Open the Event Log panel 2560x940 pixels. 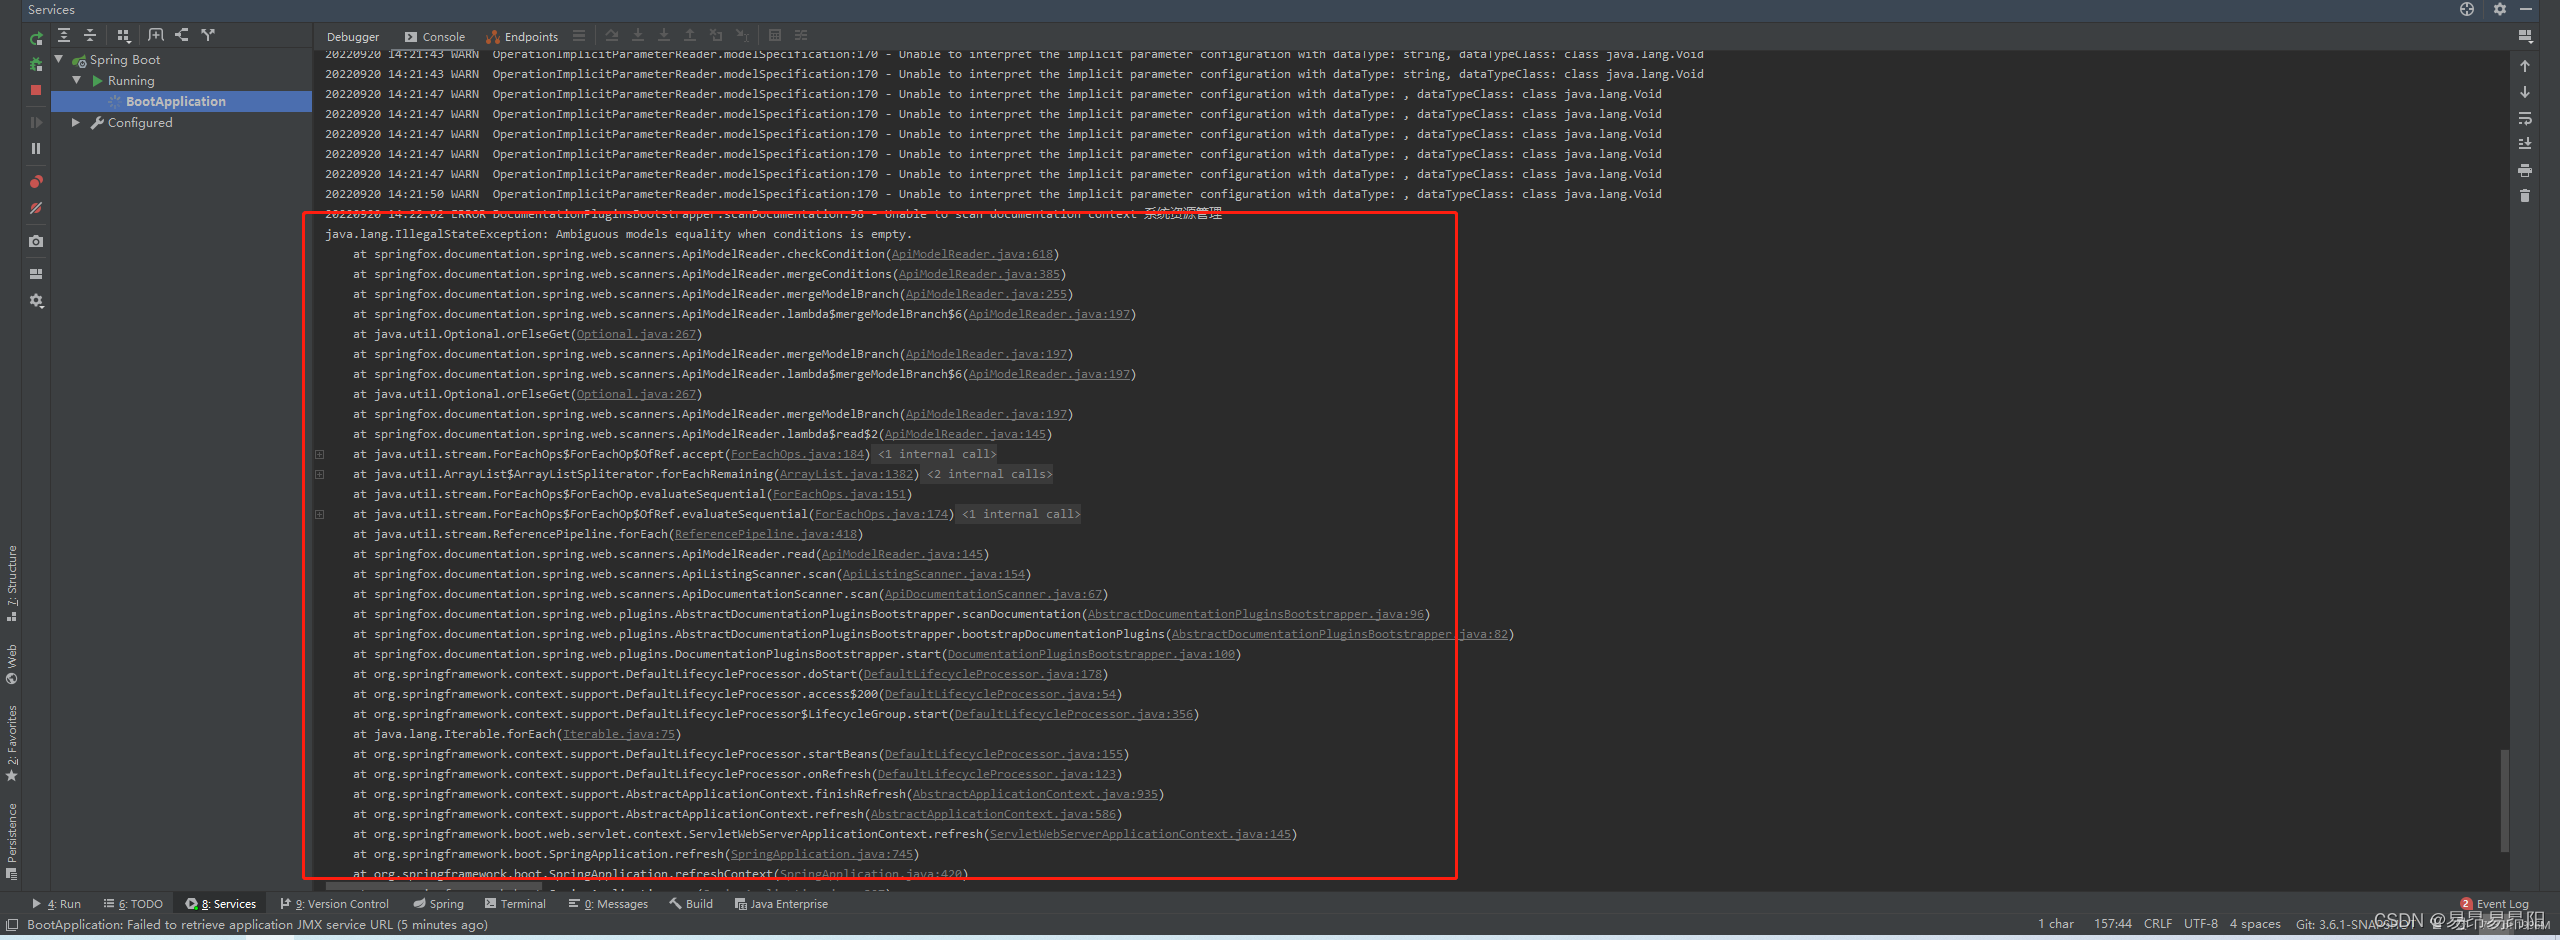2494,903
